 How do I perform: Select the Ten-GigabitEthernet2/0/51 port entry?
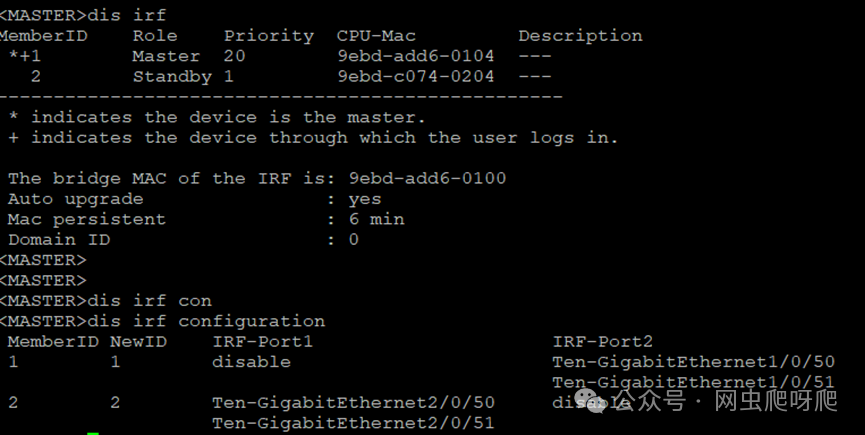coord(353,423)
